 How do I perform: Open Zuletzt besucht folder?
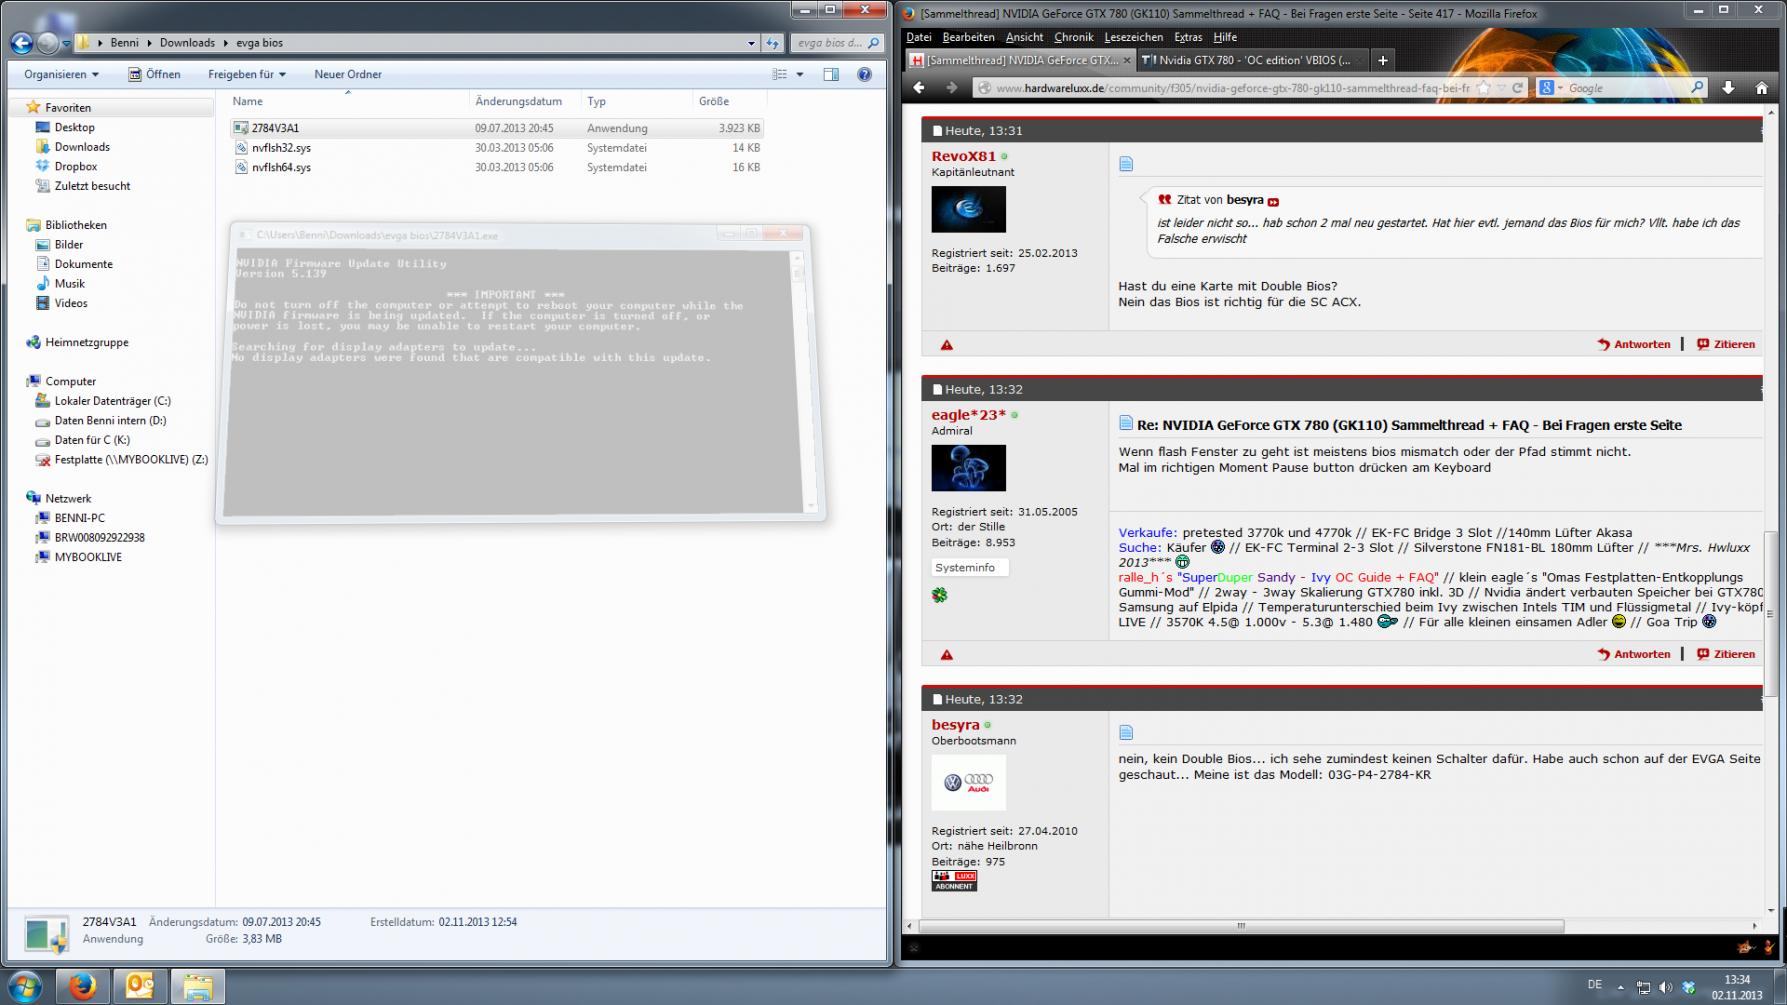(x=92, y=186)
